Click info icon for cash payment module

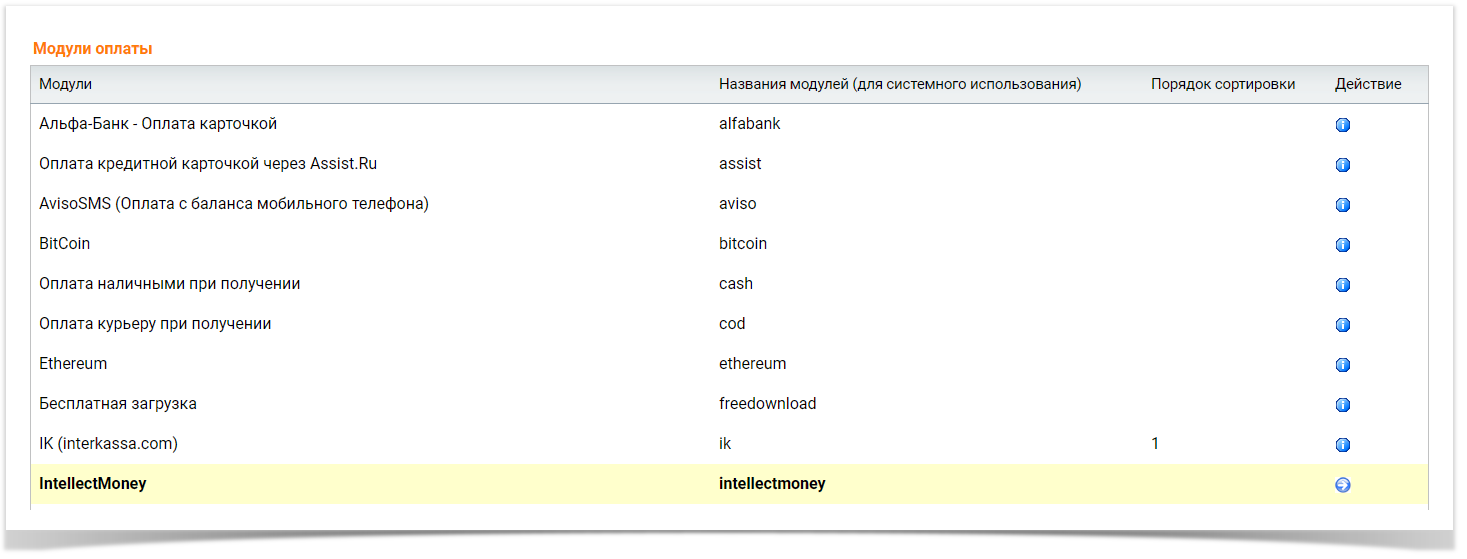[1343, 285]
